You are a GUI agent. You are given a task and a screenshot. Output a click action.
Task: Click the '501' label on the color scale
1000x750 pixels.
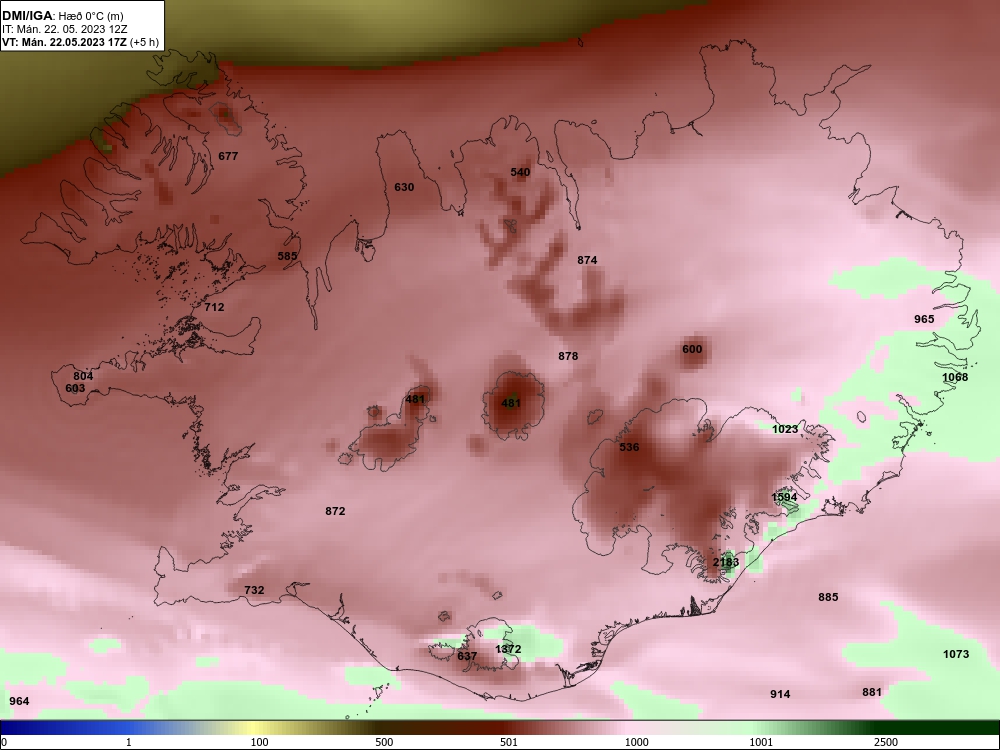509,742
